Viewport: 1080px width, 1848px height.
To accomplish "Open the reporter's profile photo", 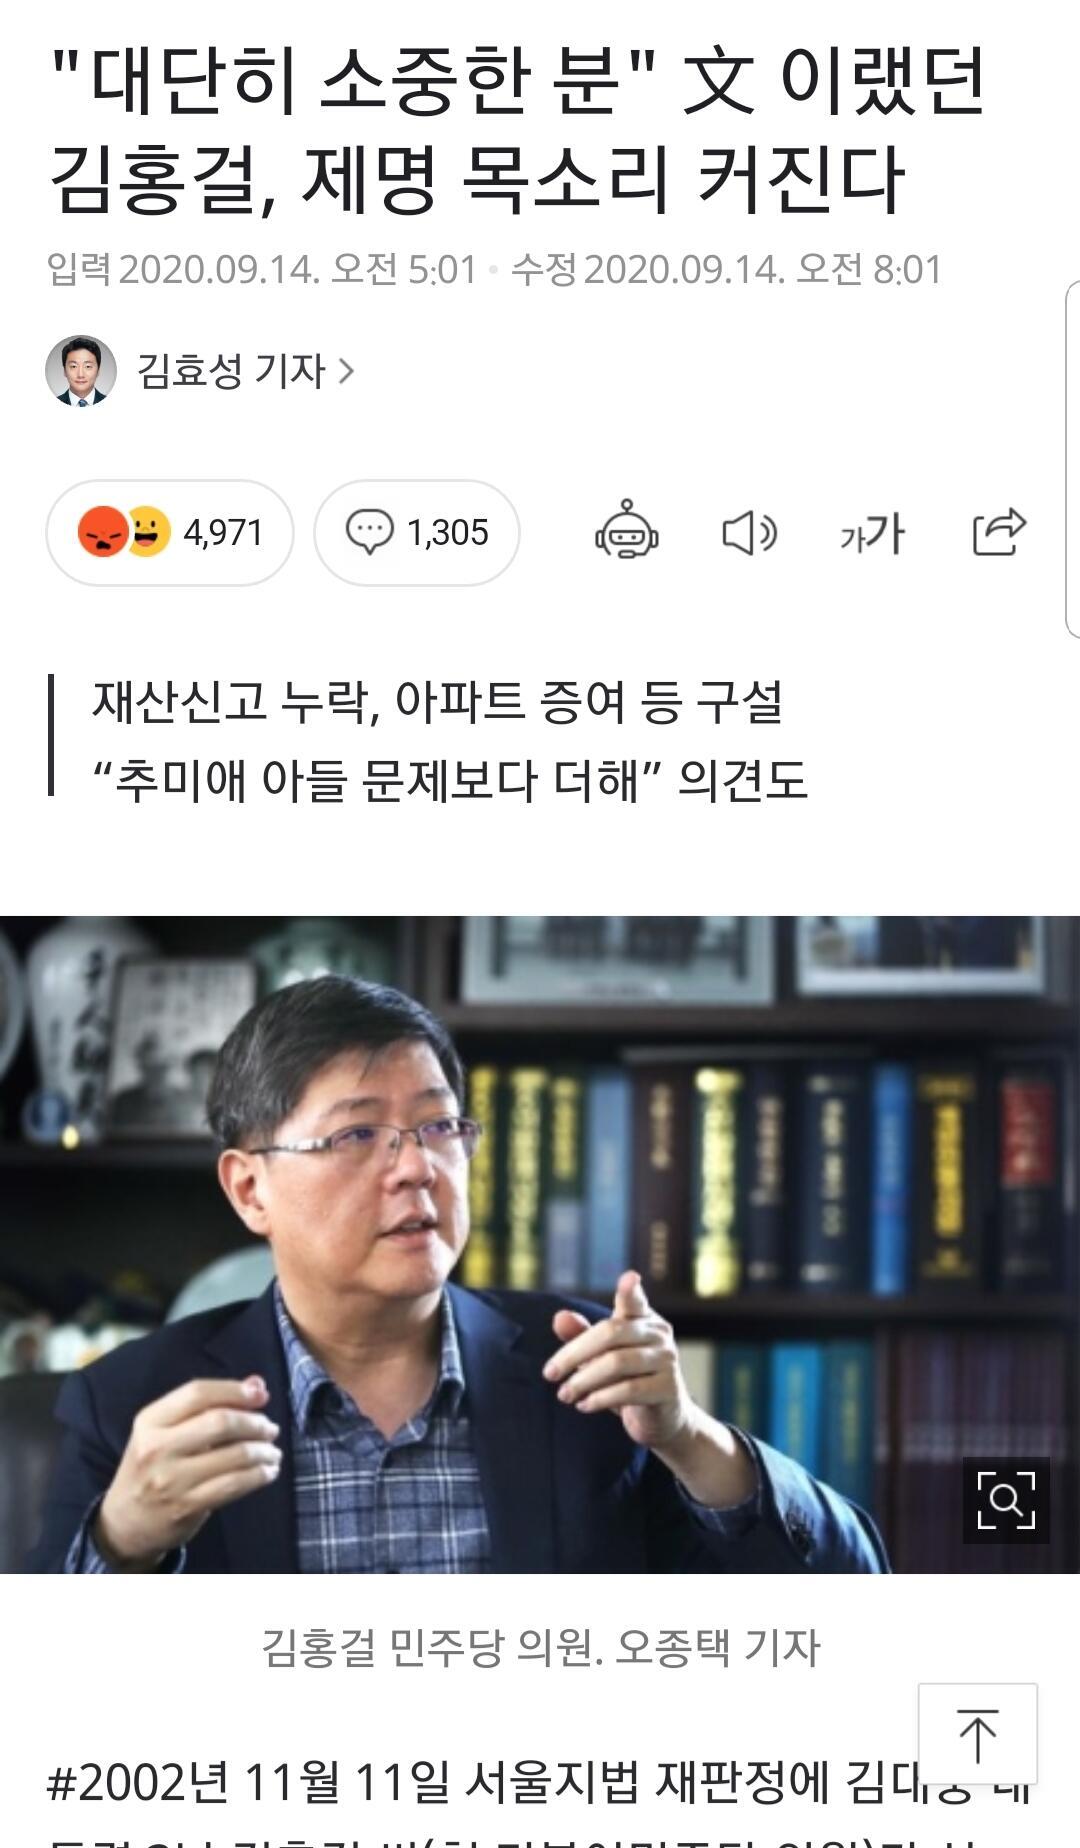I will (x=81, y=371).
